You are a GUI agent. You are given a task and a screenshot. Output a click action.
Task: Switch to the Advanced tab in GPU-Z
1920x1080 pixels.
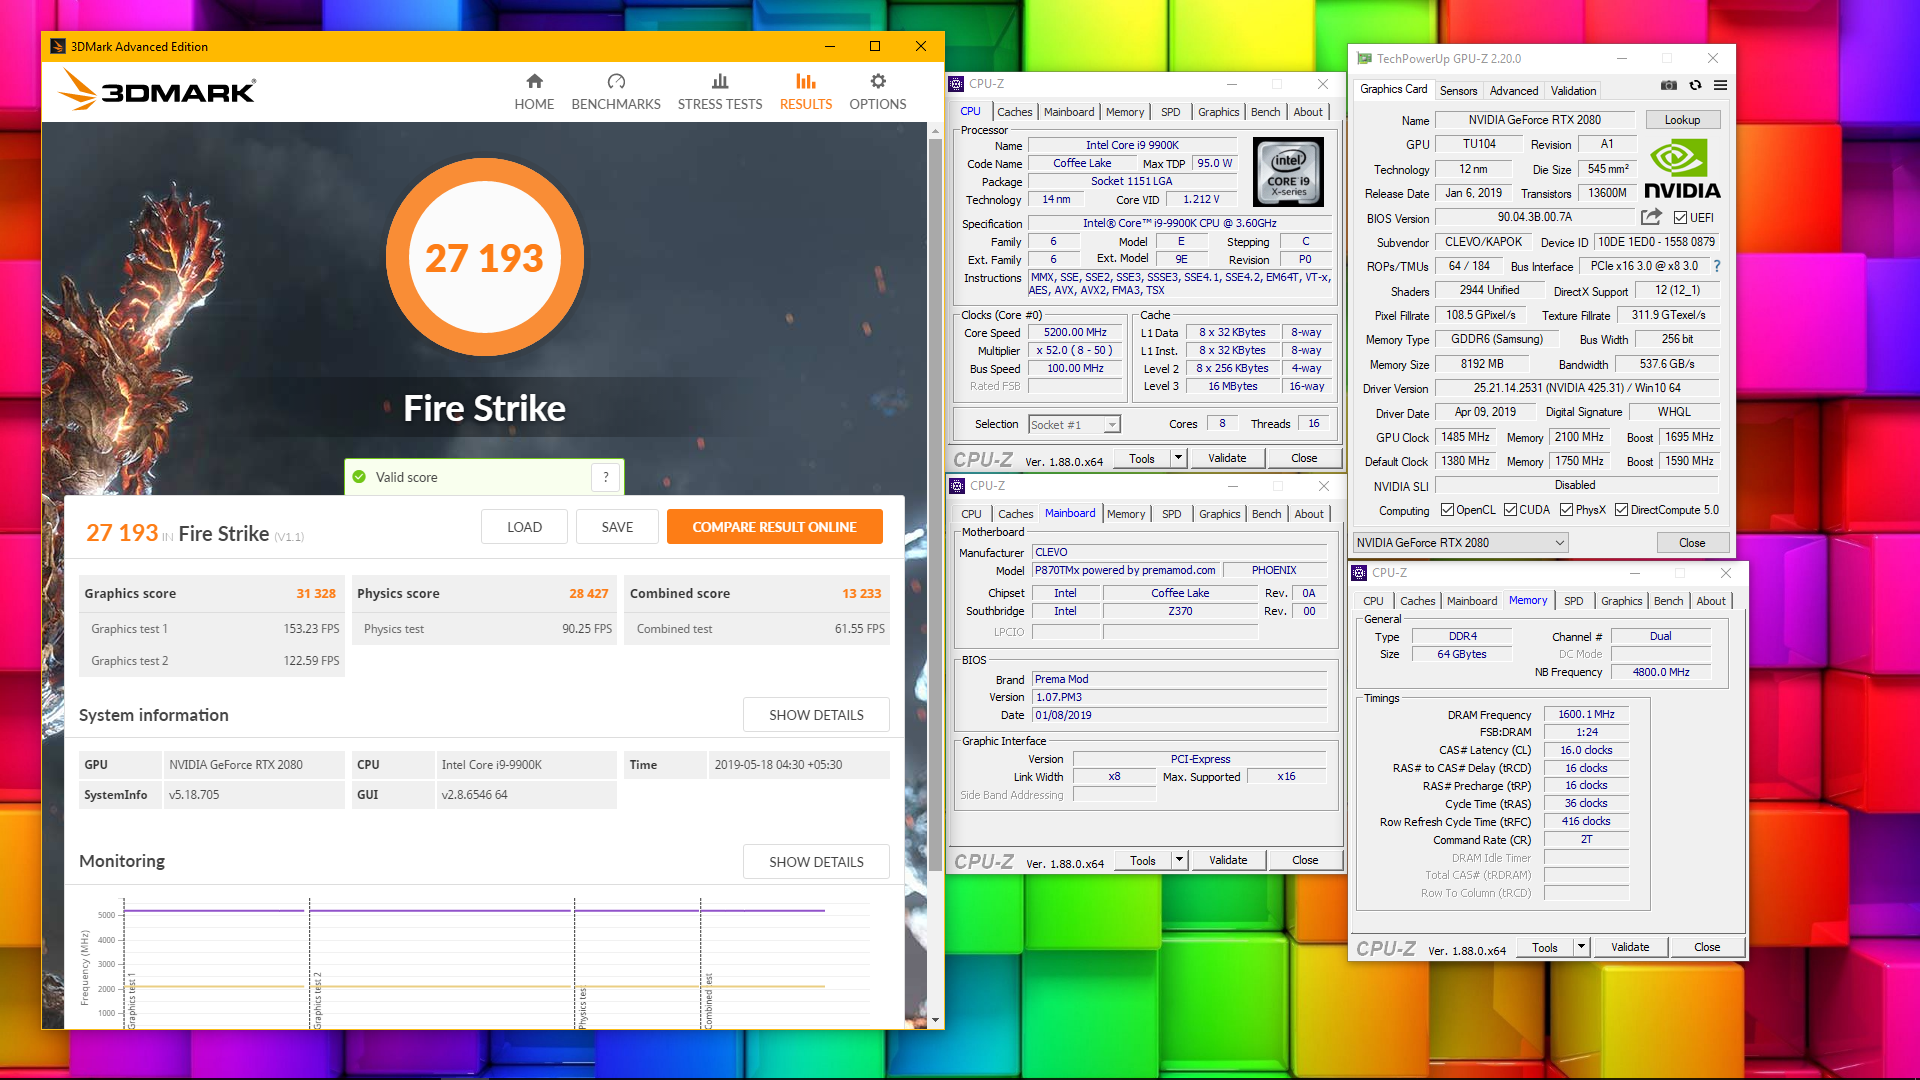[1514, 90]
